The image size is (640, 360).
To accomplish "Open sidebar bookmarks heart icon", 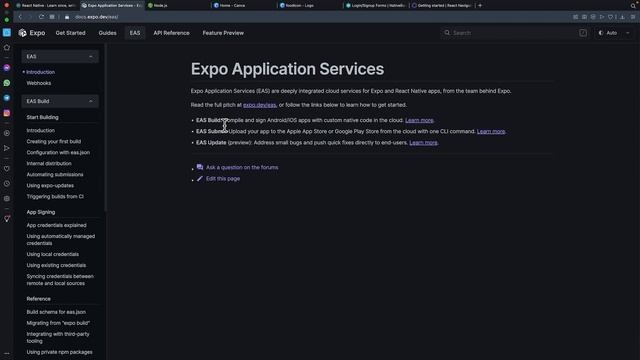I will (7, 169).
